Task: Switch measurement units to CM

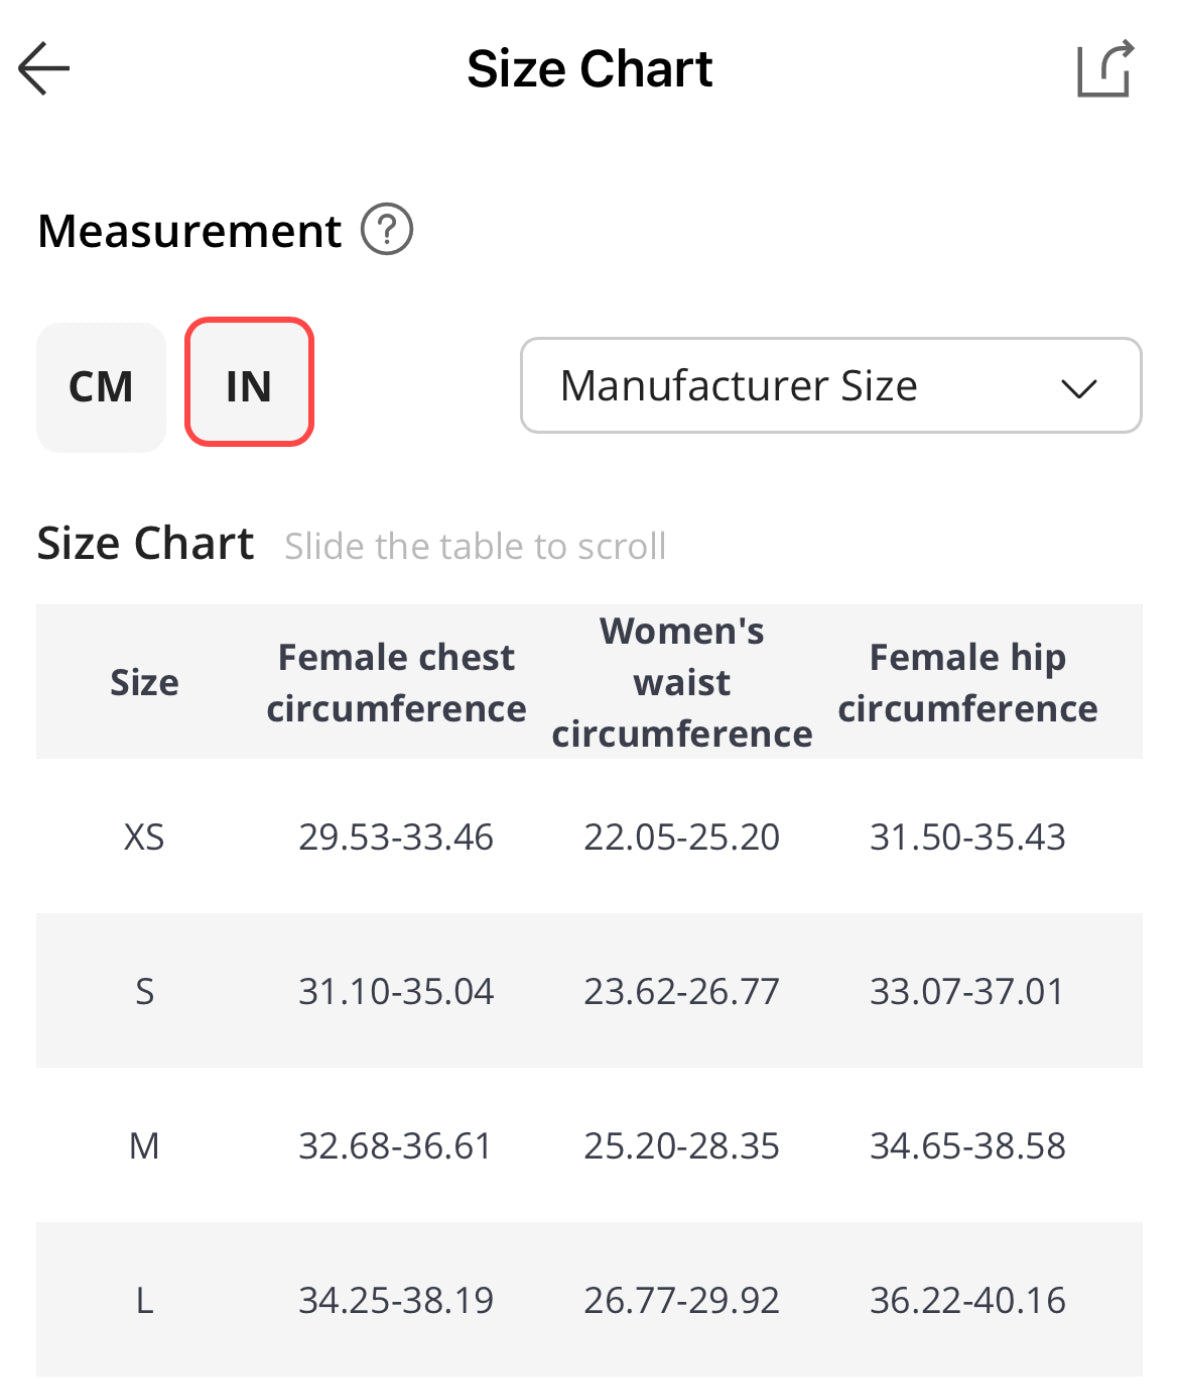Action: 101,387
